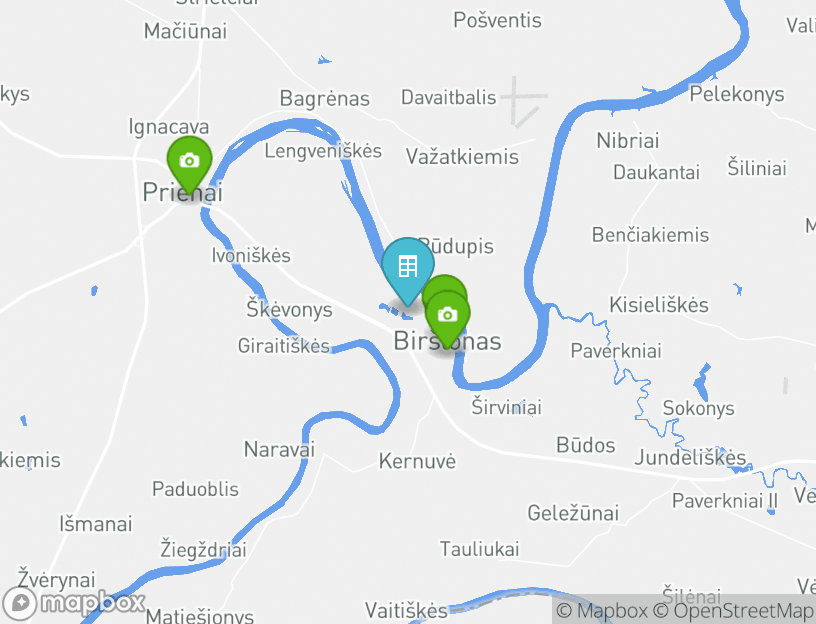Screen dimensions: 816x624
Task: Click the airfield symbol near Davaitbalis
Action: tap(524, 102)
